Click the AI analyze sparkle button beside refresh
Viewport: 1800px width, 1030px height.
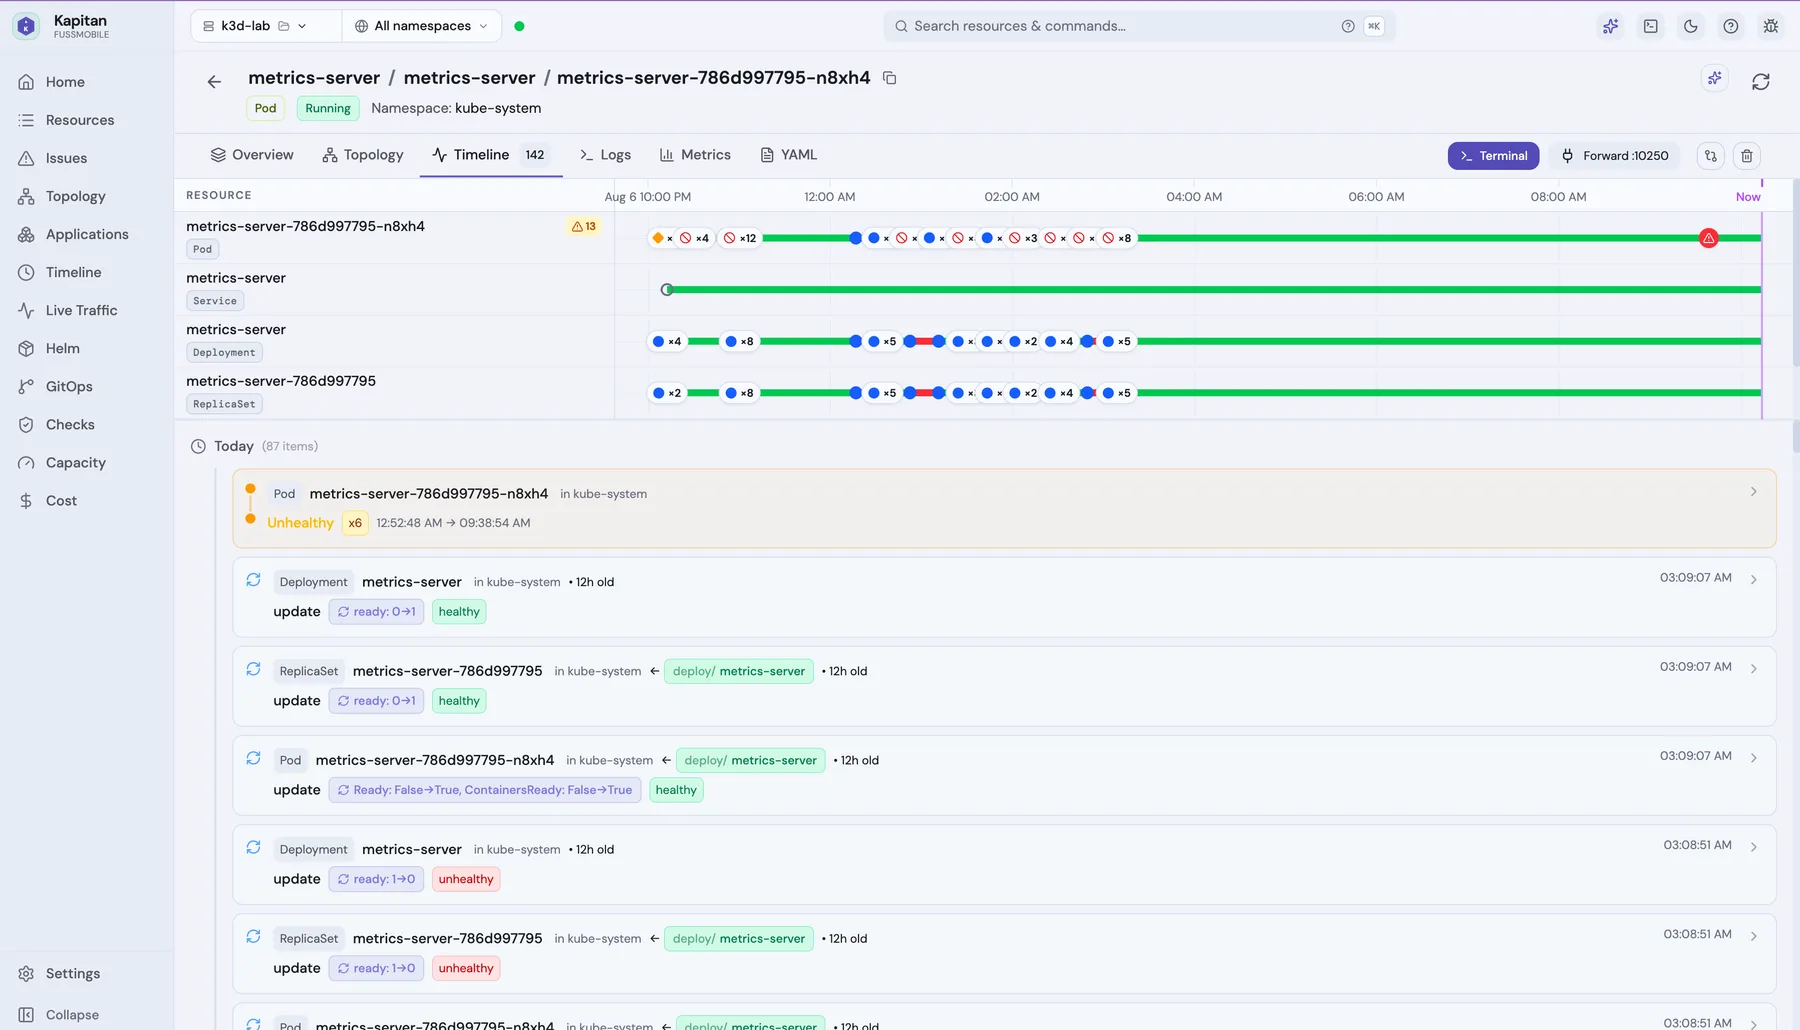point(1714,78)
